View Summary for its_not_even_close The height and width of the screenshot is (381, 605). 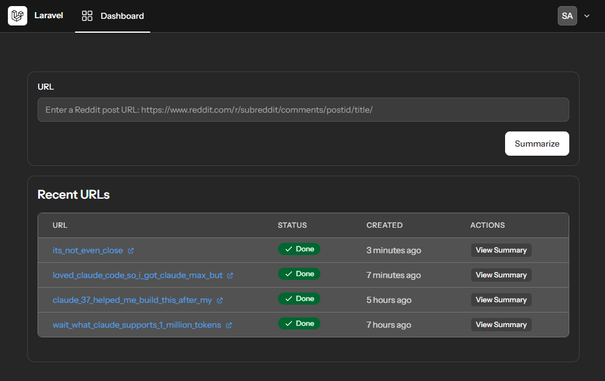tap(501, 250)
